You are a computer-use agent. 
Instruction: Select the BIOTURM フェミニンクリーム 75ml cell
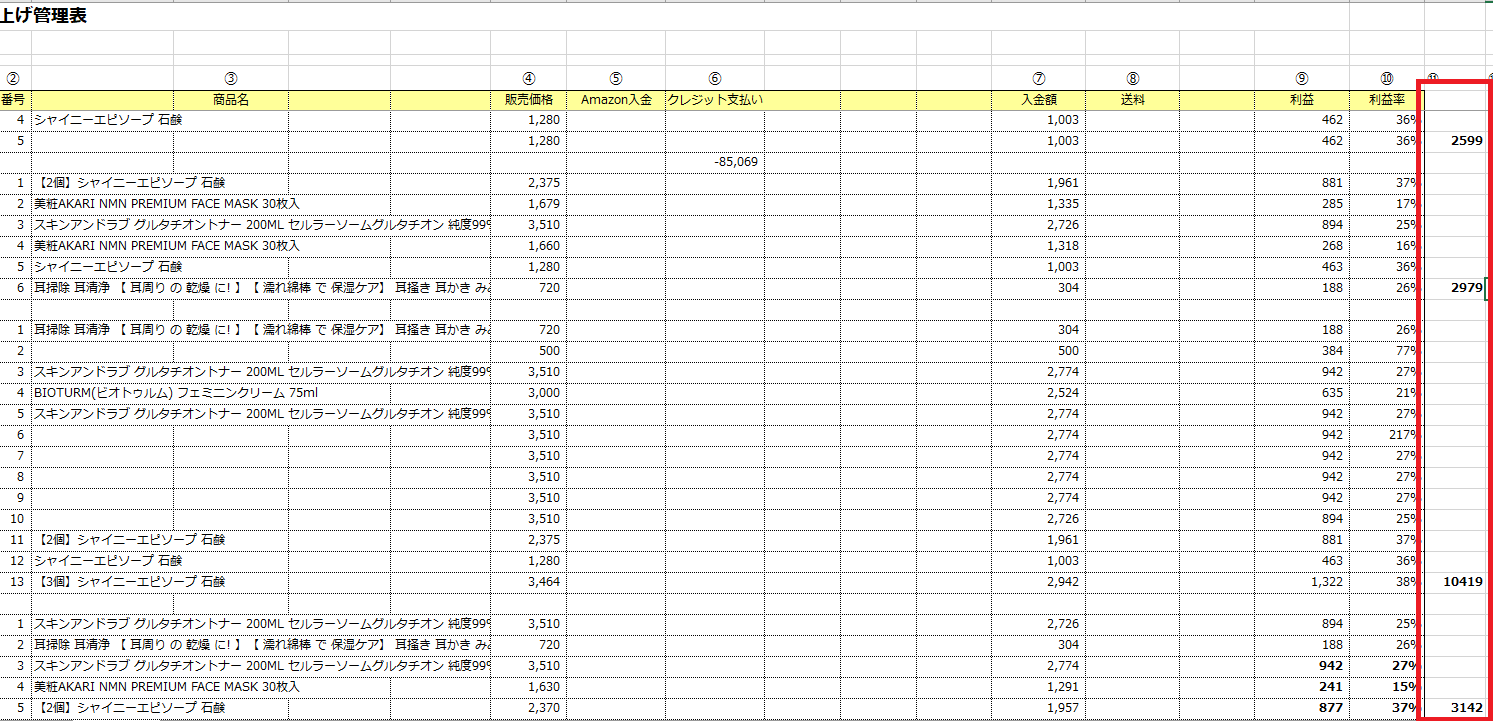[x=175, y=393]
